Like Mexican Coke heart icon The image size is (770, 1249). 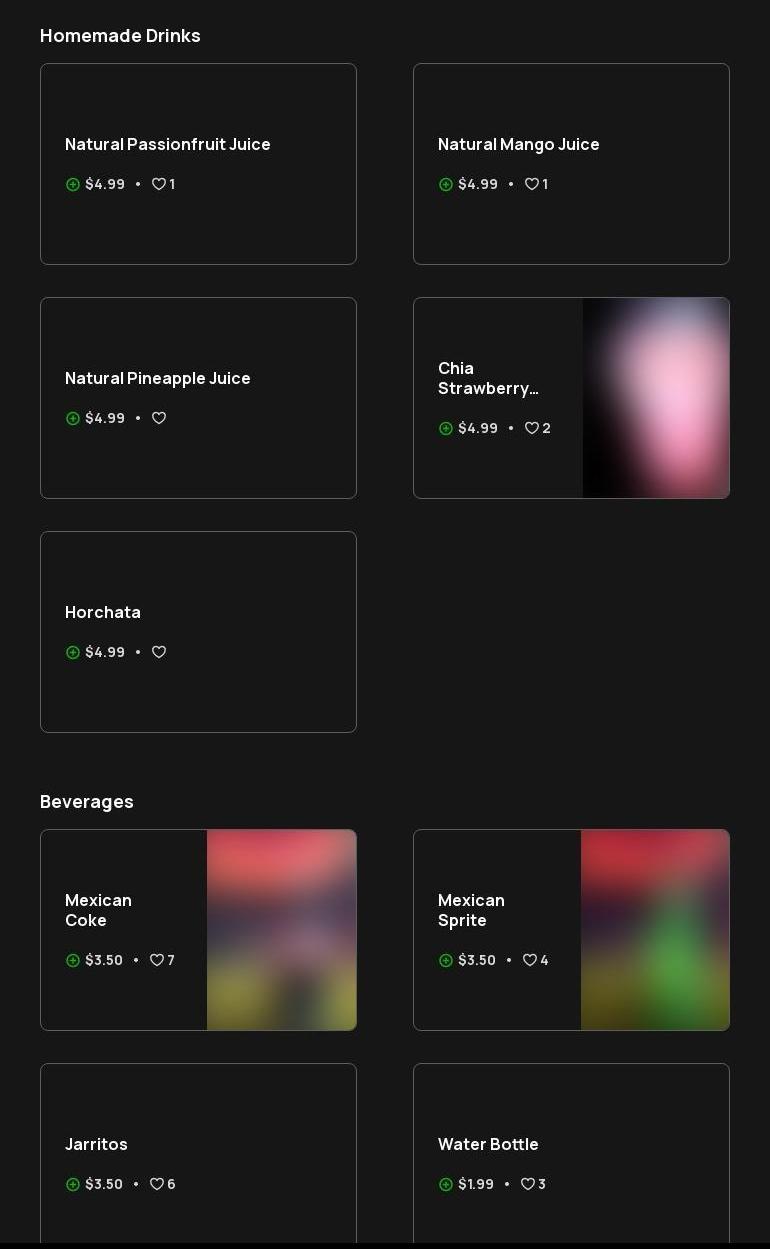[x=156, y=960]
